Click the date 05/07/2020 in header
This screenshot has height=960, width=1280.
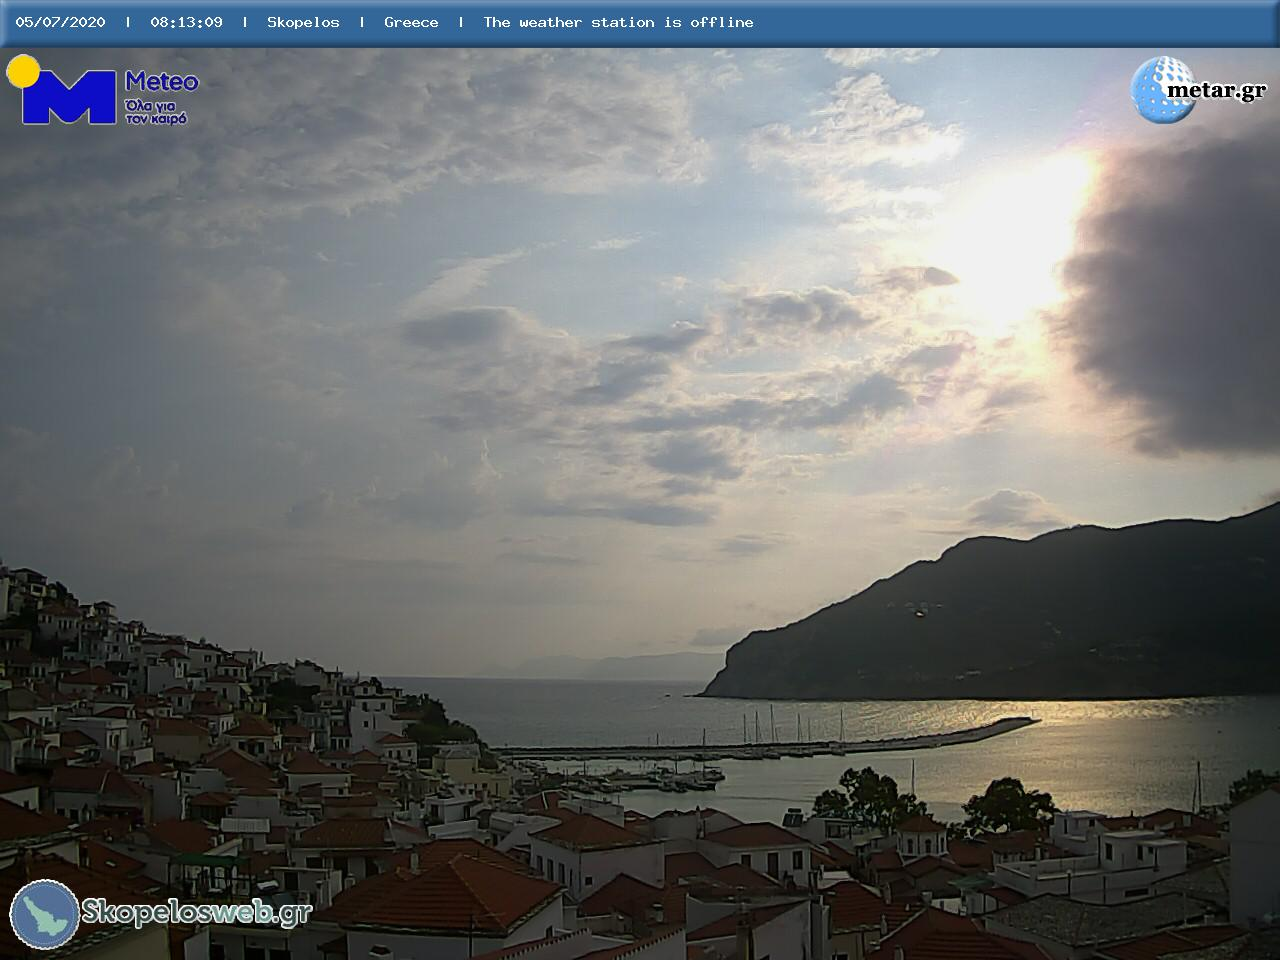pos(60,22)
